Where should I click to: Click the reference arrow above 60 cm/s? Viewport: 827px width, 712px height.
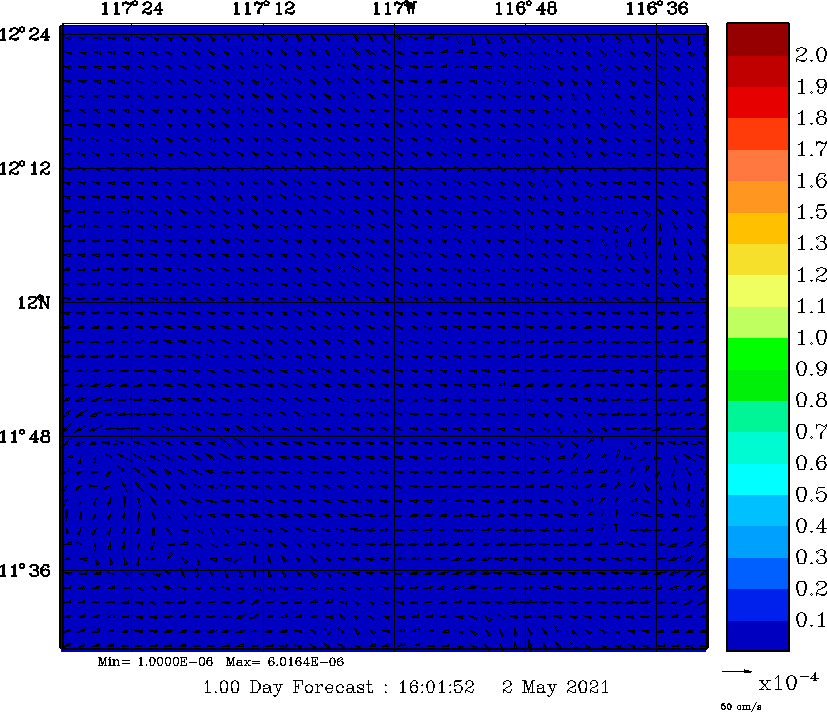737,671
